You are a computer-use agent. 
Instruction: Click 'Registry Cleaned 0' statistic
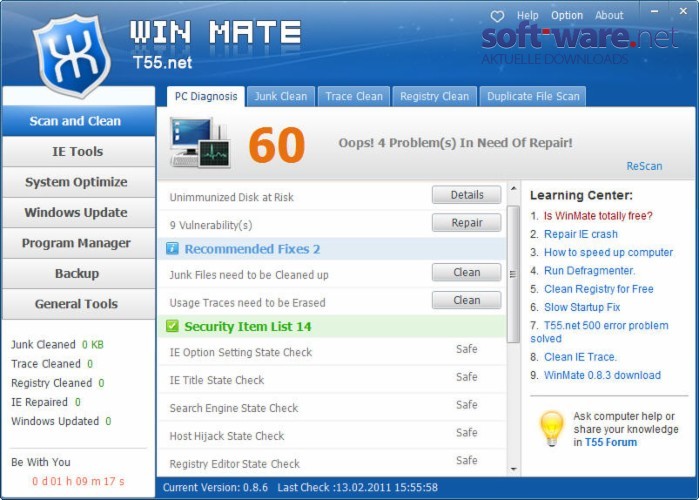(58, 383)
